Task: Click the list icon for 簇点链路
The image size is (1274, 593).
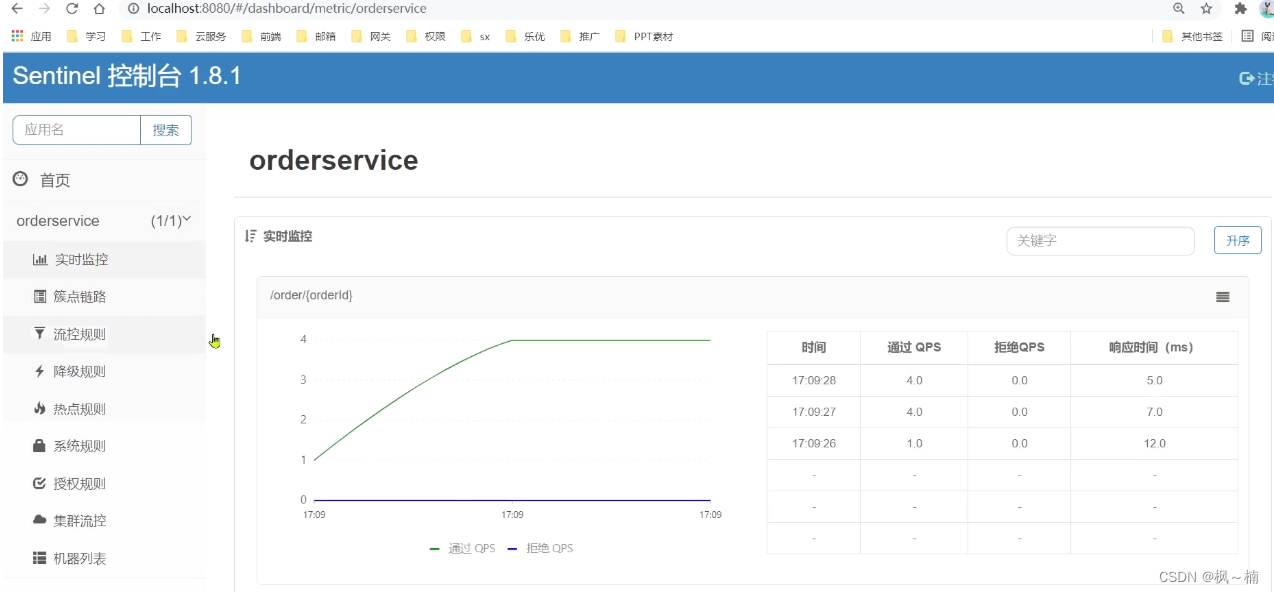Action: coord(40,296)
